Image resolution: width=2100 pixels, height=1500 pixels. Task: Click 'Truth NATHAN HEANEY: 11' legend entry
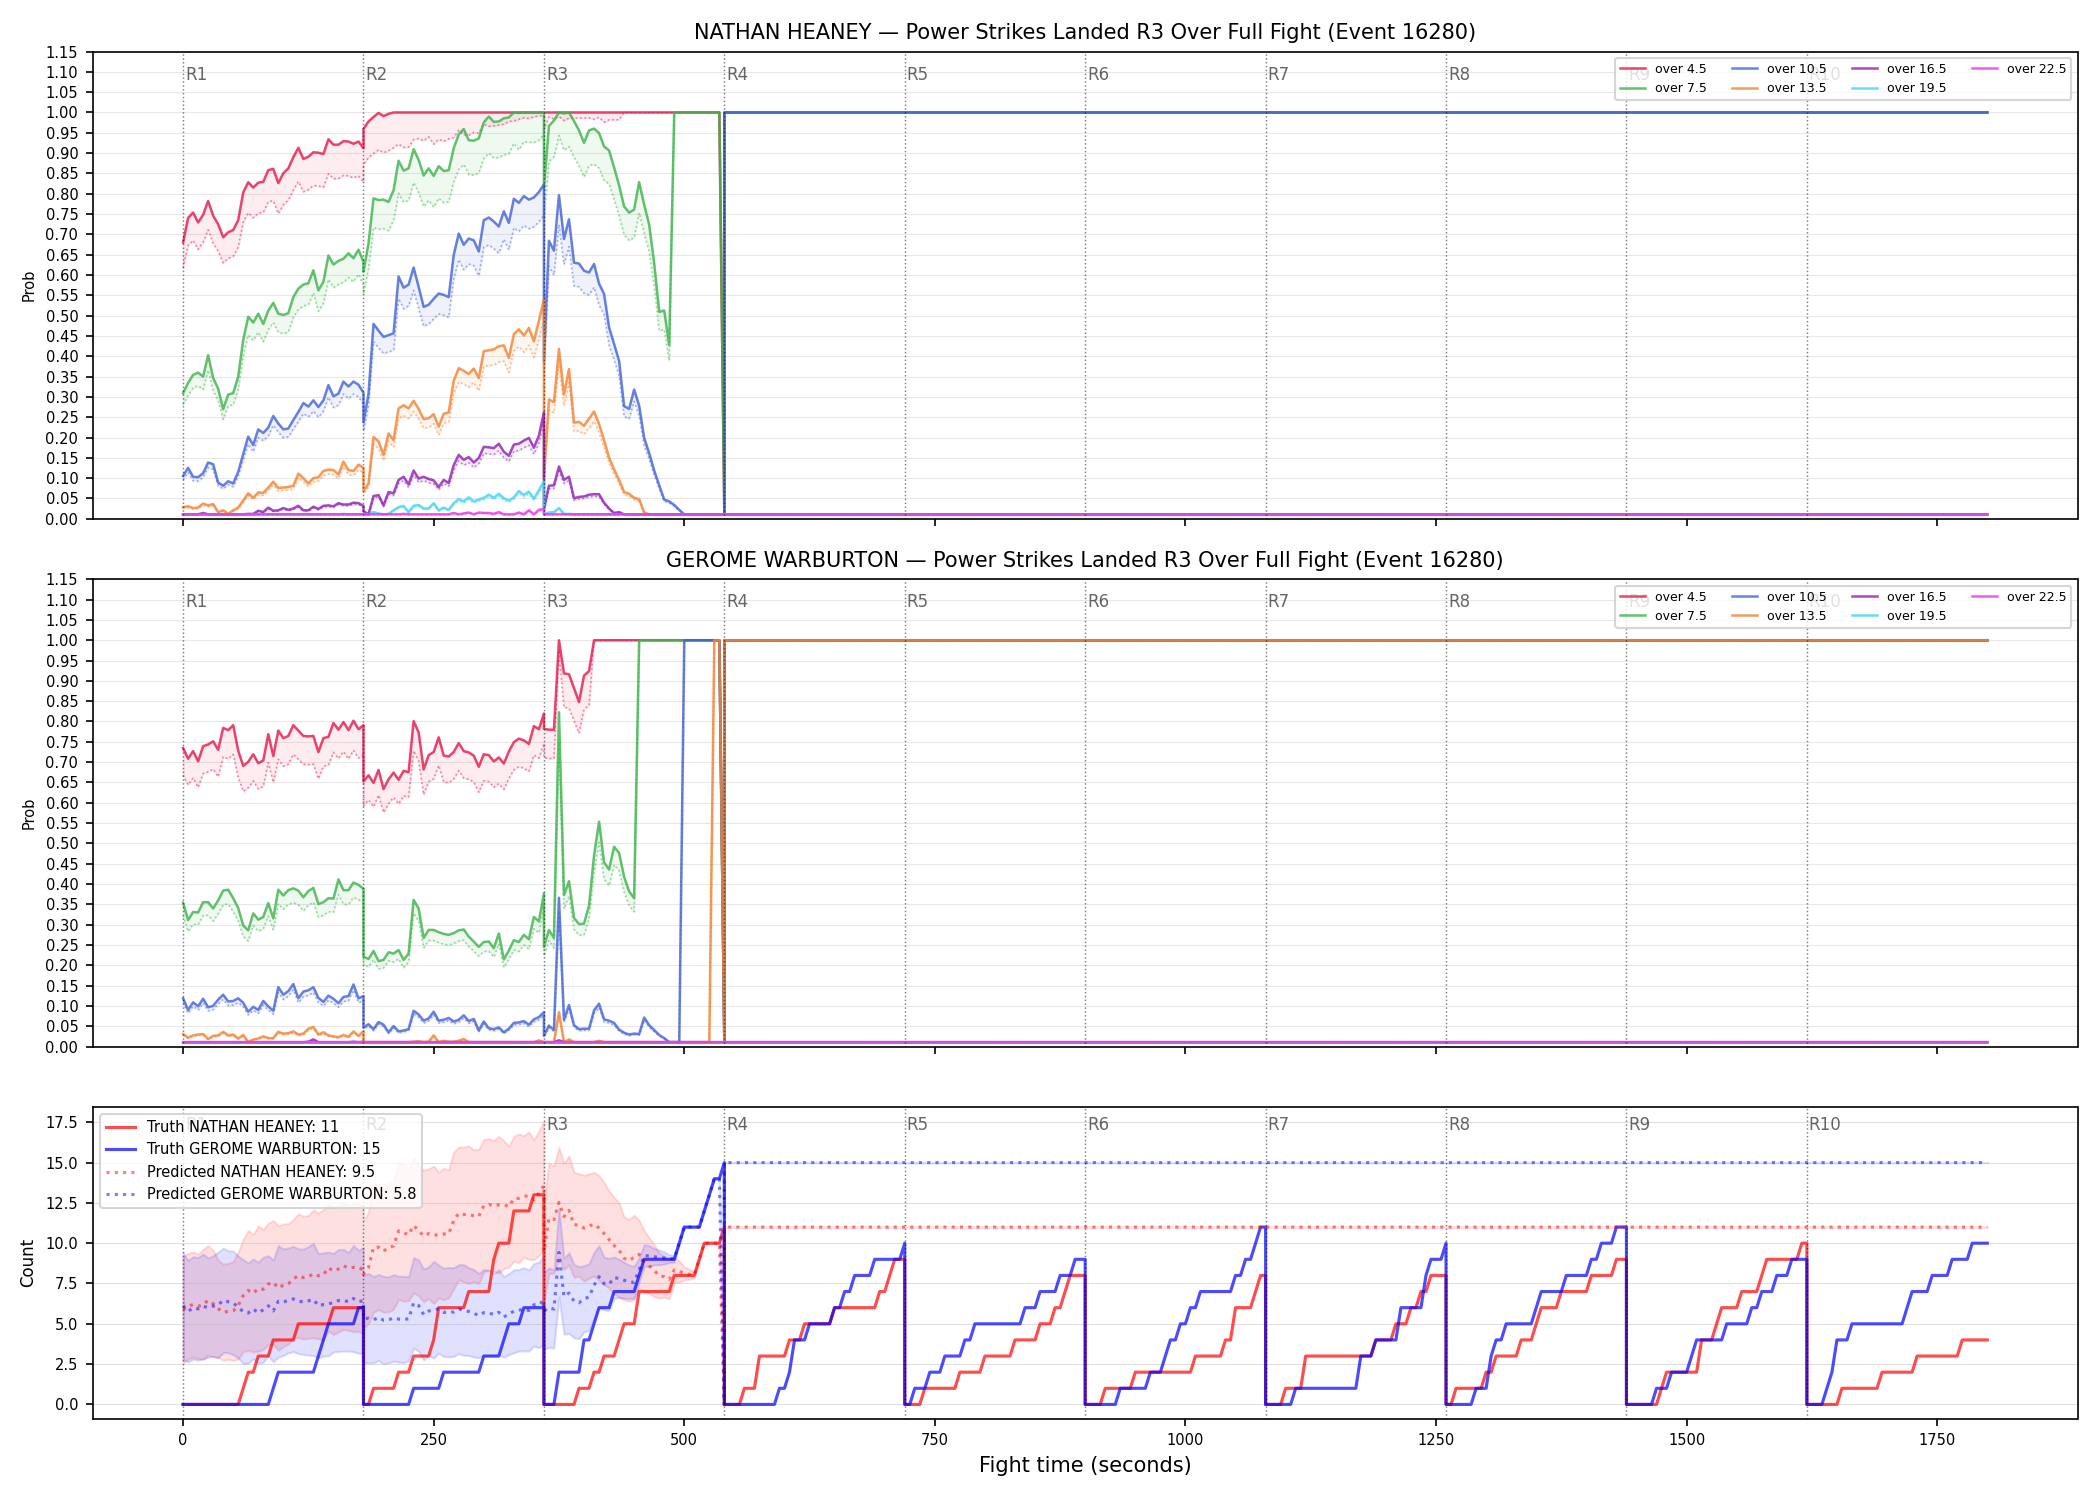(x=222, y=1127)
